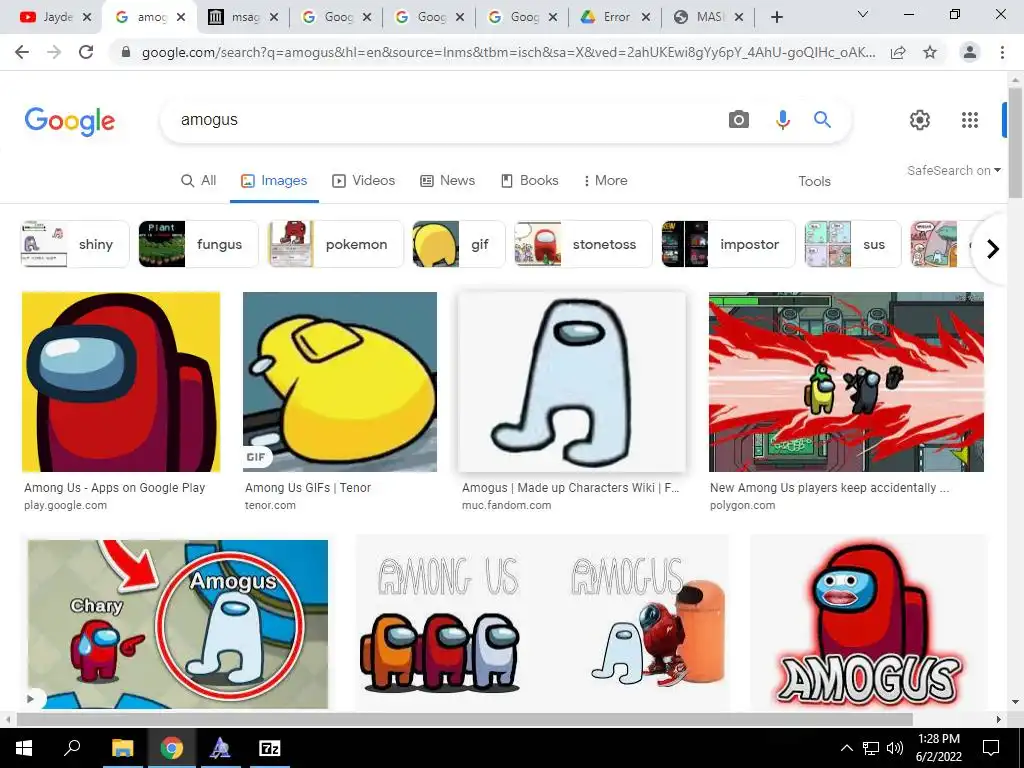Start voice search with microphone icon
This screenshot has width=1024, height=768.
(782, 120)
